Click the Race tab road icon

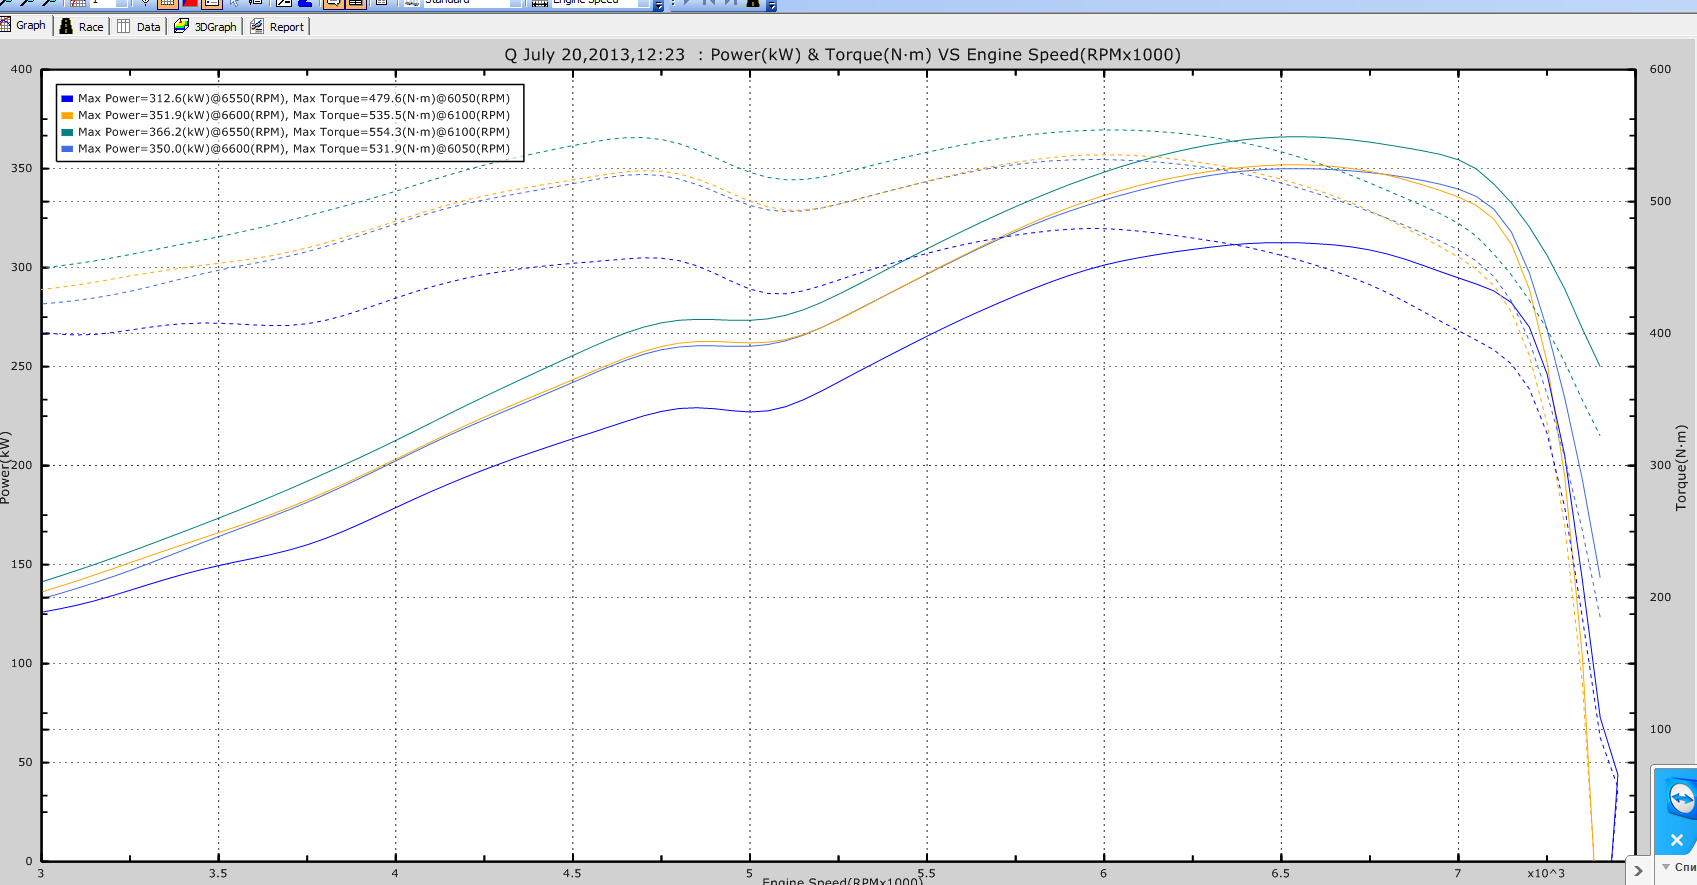(66, 26)
